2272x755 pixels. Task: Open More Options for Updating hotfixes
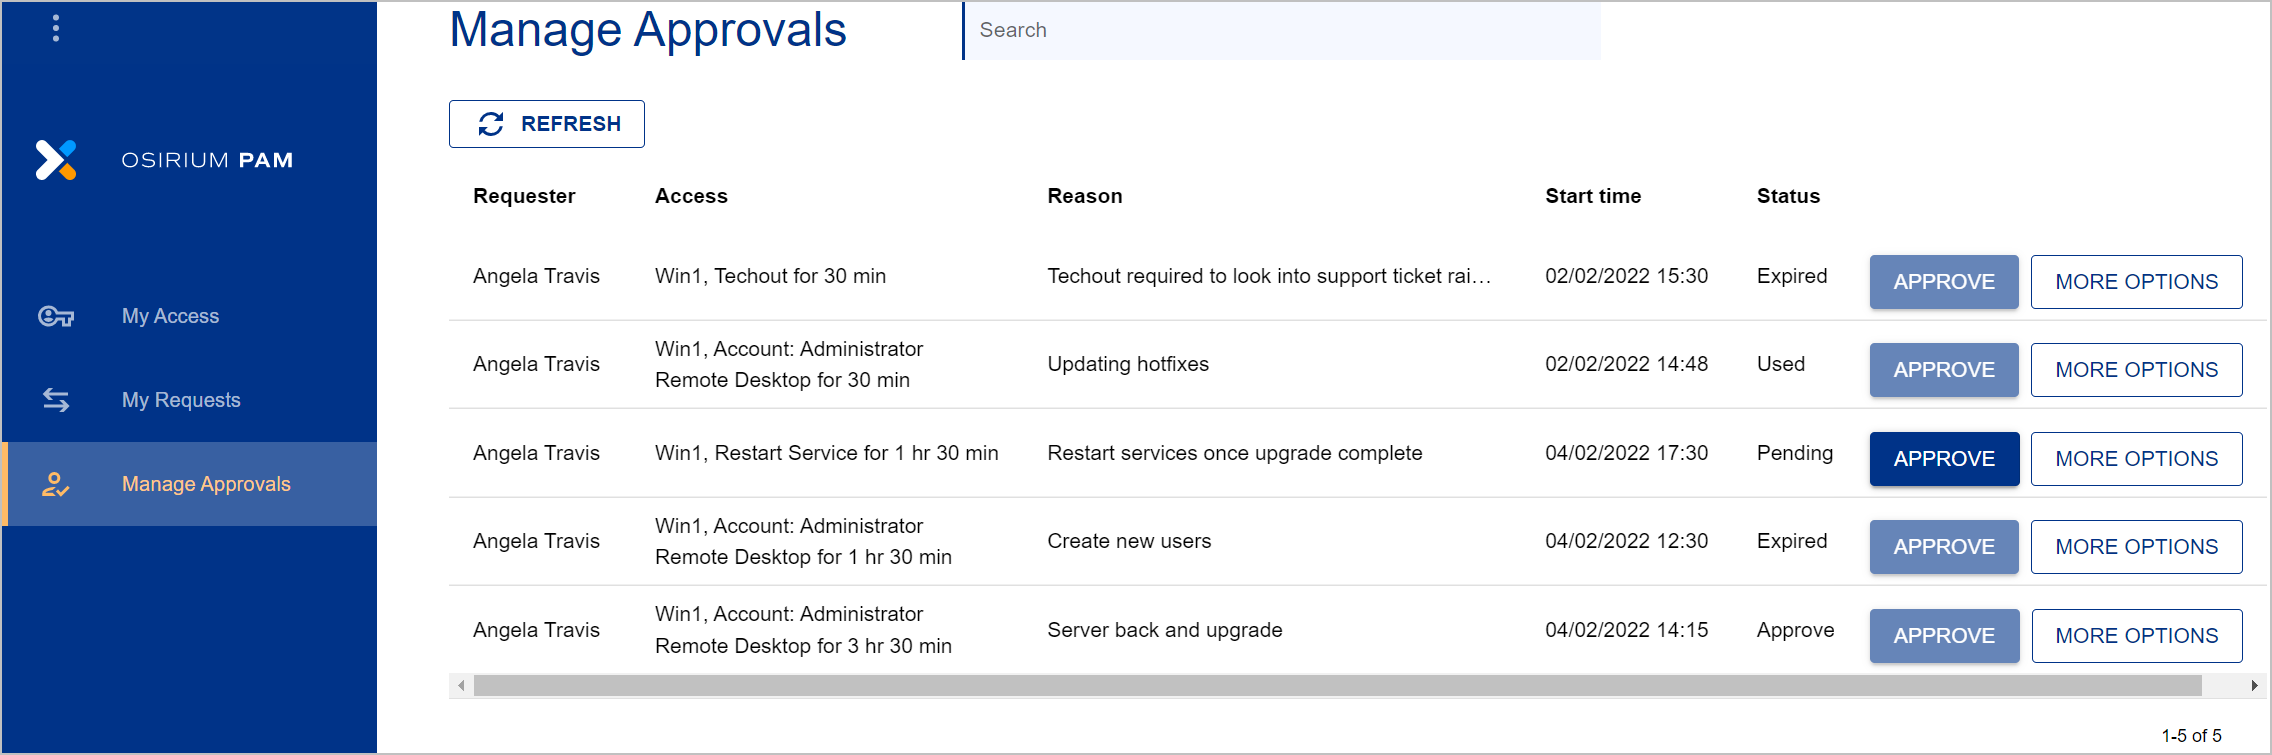(x=2136, y=370)
